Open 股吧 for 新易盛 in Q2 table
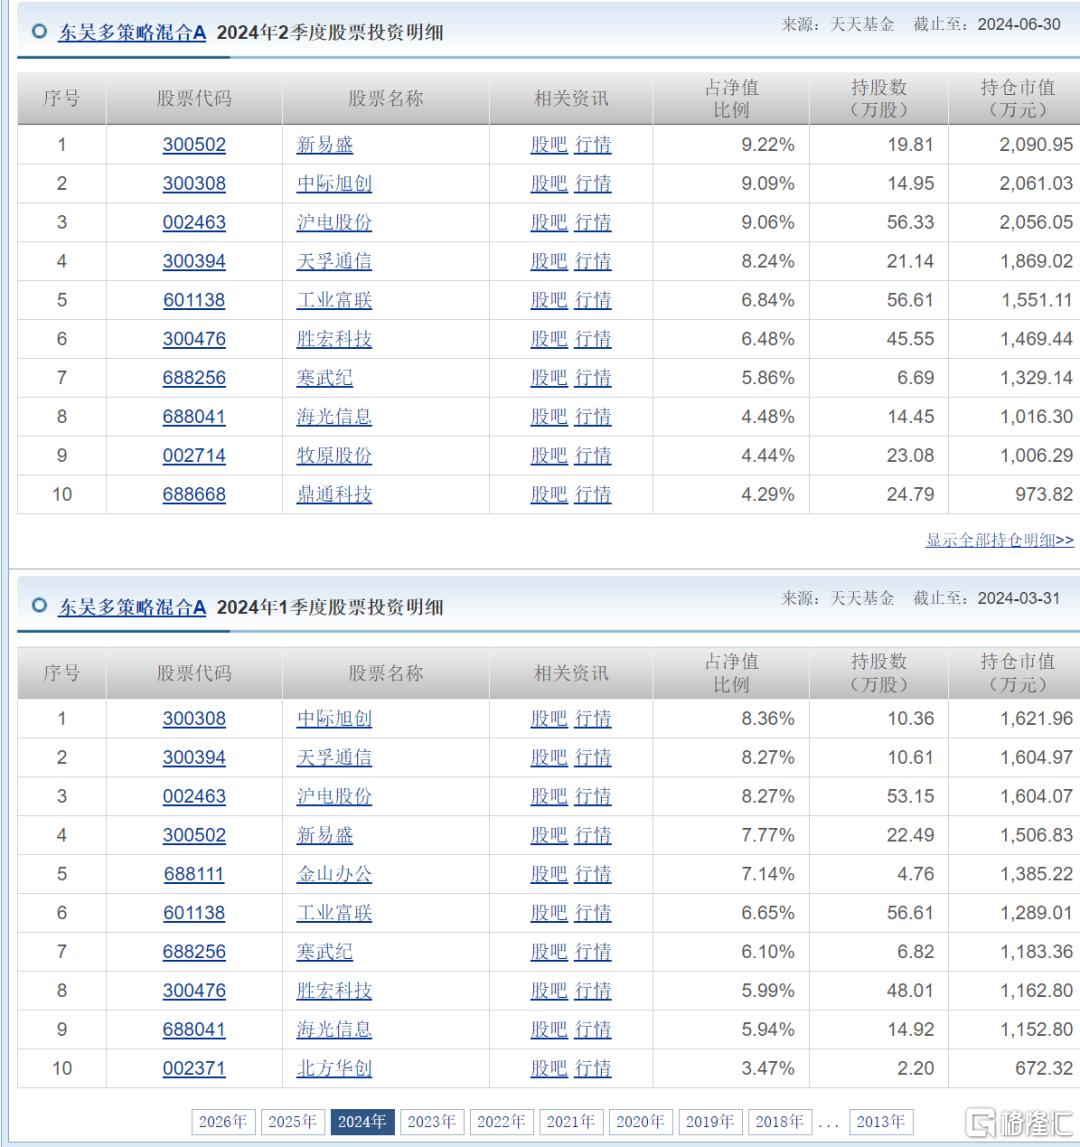 (x=549, y=145)
